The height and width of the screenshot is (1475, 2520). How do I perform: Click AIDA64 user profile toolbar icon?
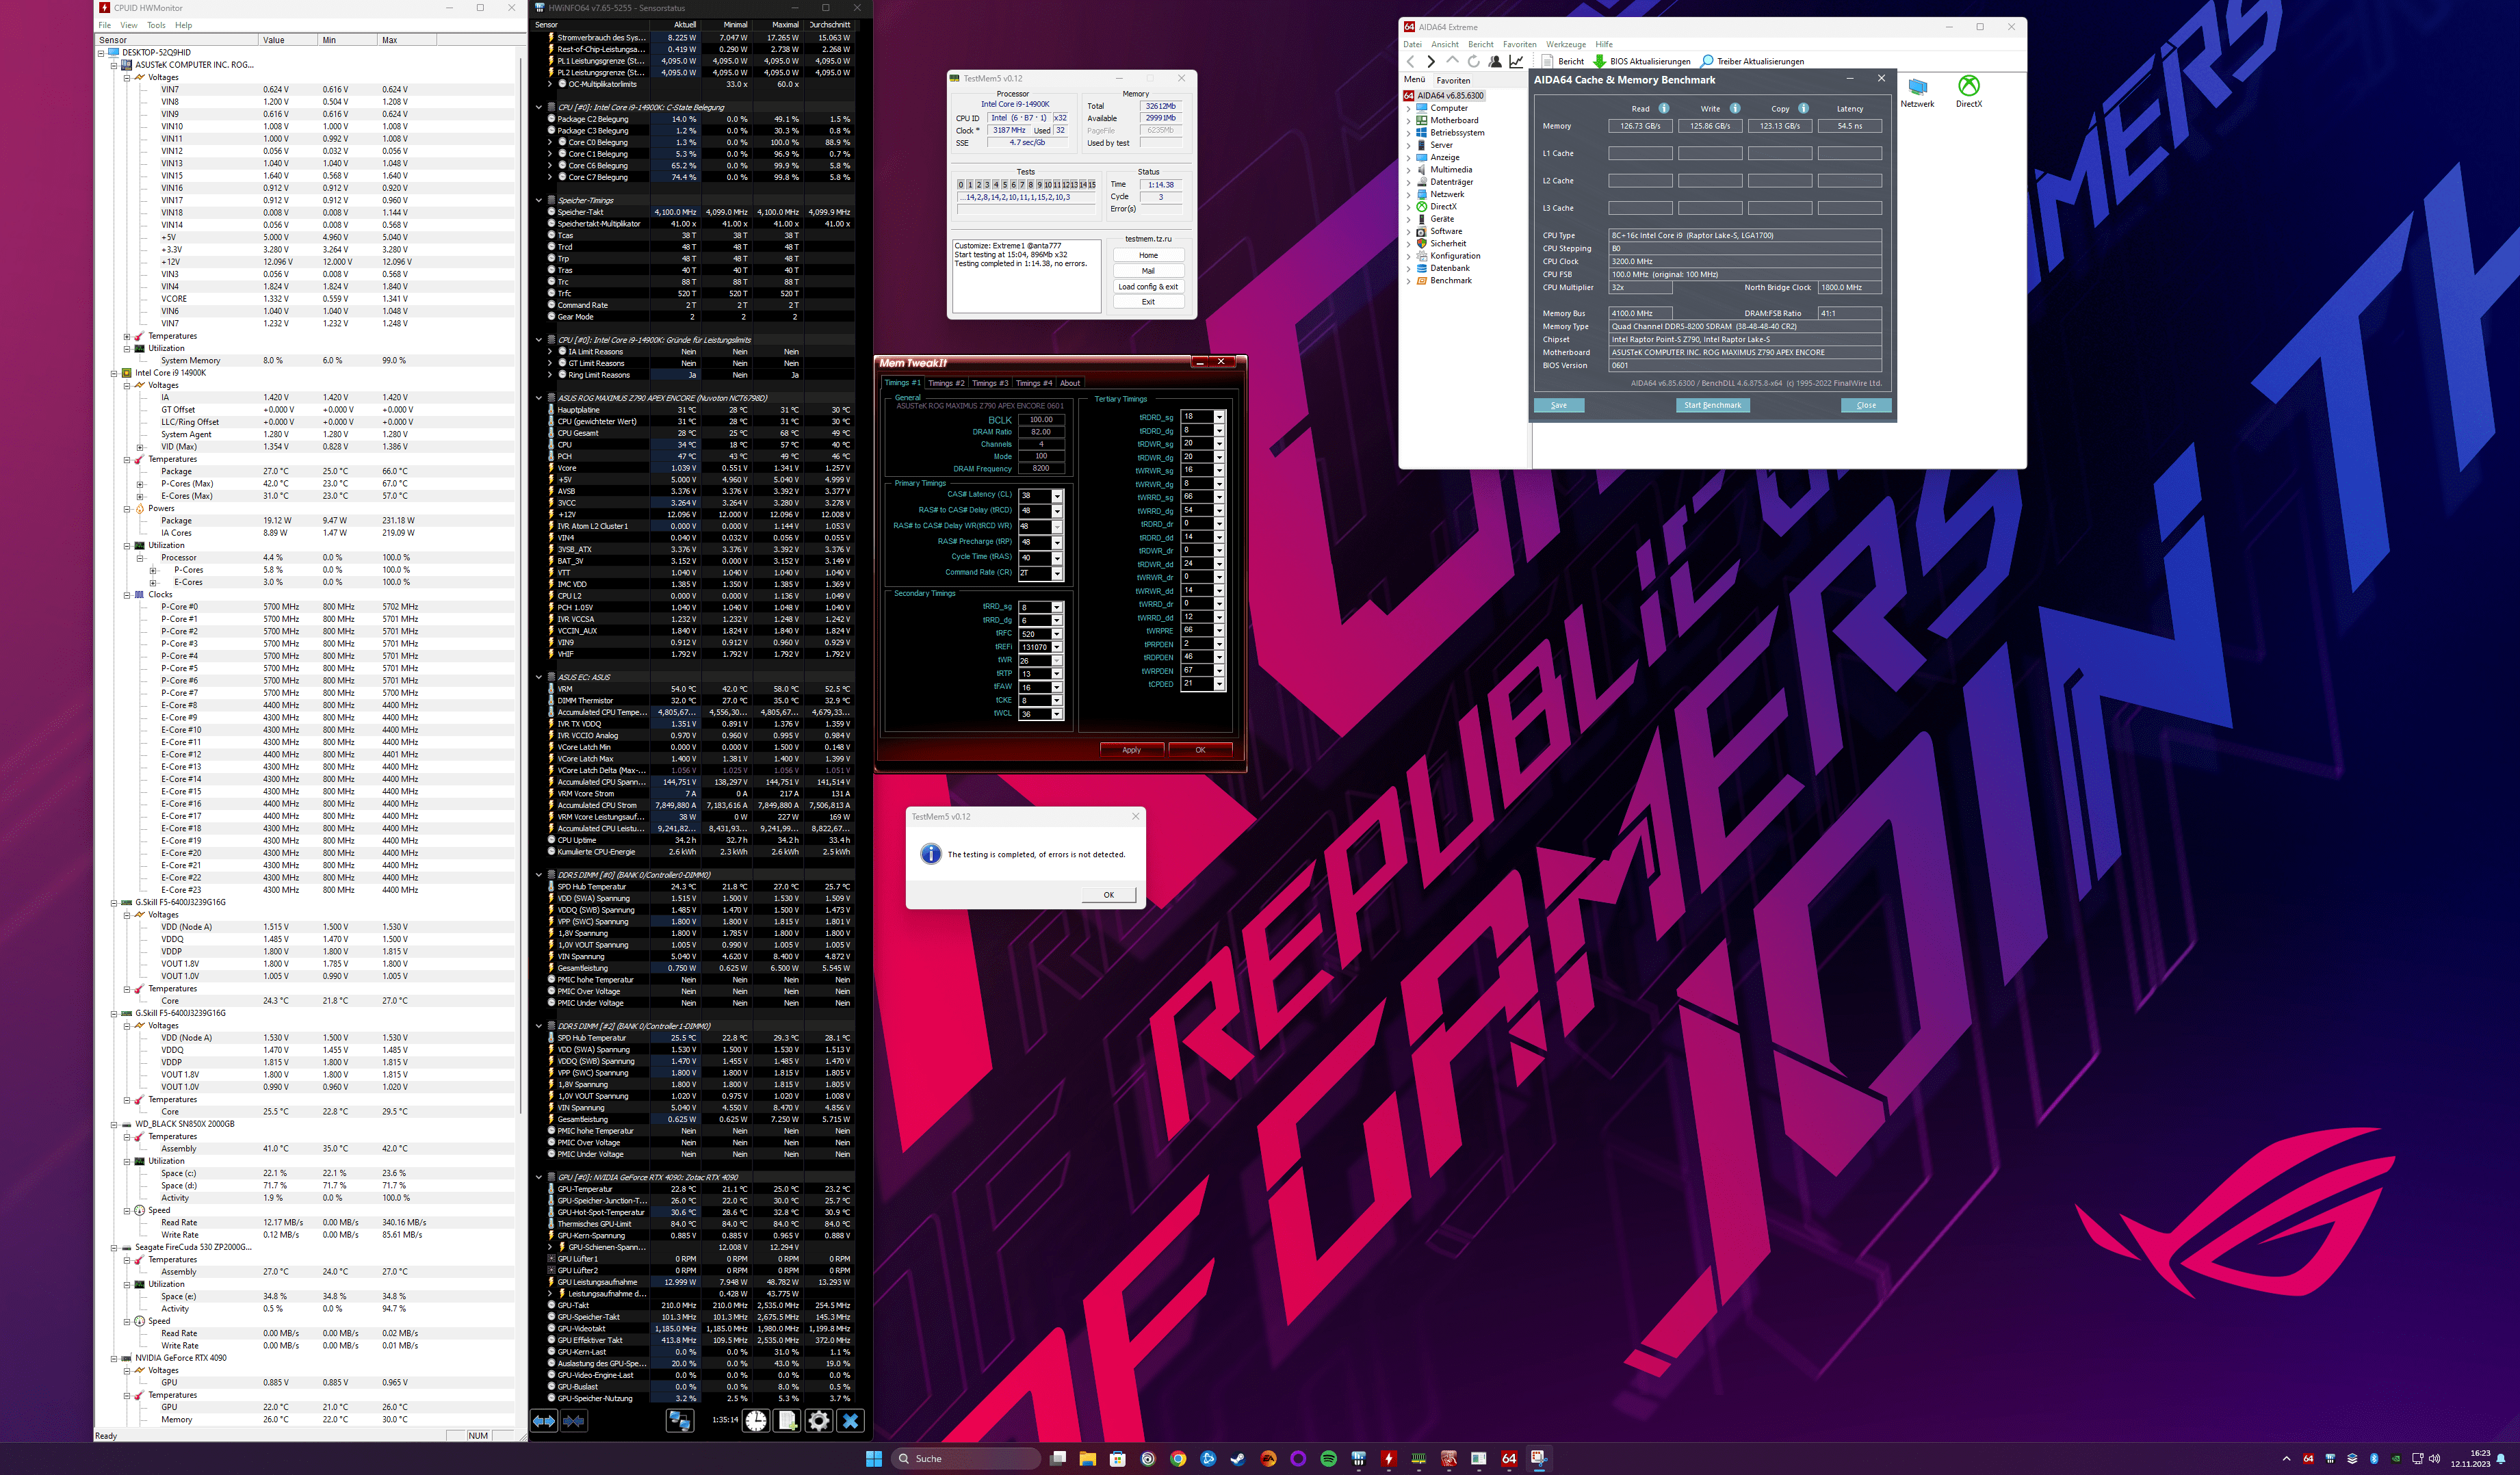tap(1495, 61)
